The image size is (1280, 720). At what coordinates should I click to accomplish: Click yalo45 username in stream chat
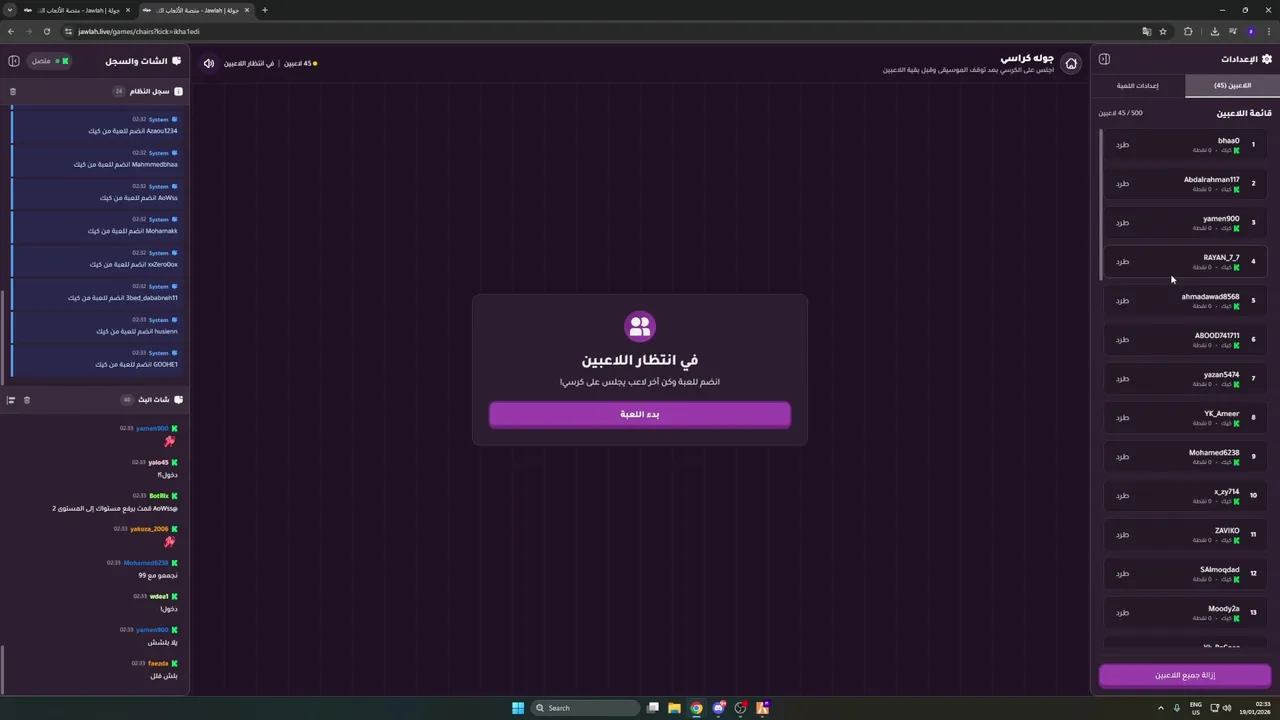[158, 462]
